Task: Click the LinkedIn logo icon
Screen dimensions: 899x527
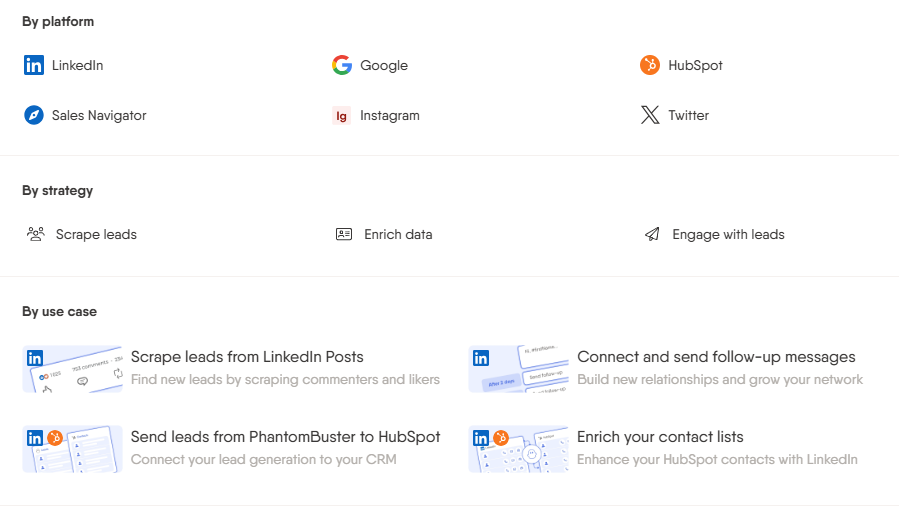Action: [x=34, y=65]
